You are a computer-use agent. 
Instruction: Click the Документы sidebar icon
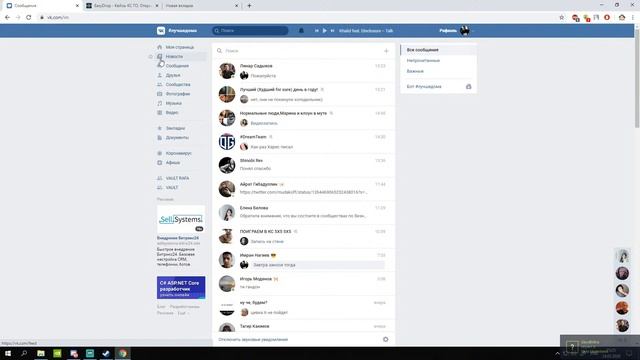pyautogui.click(x=160, y=138)
